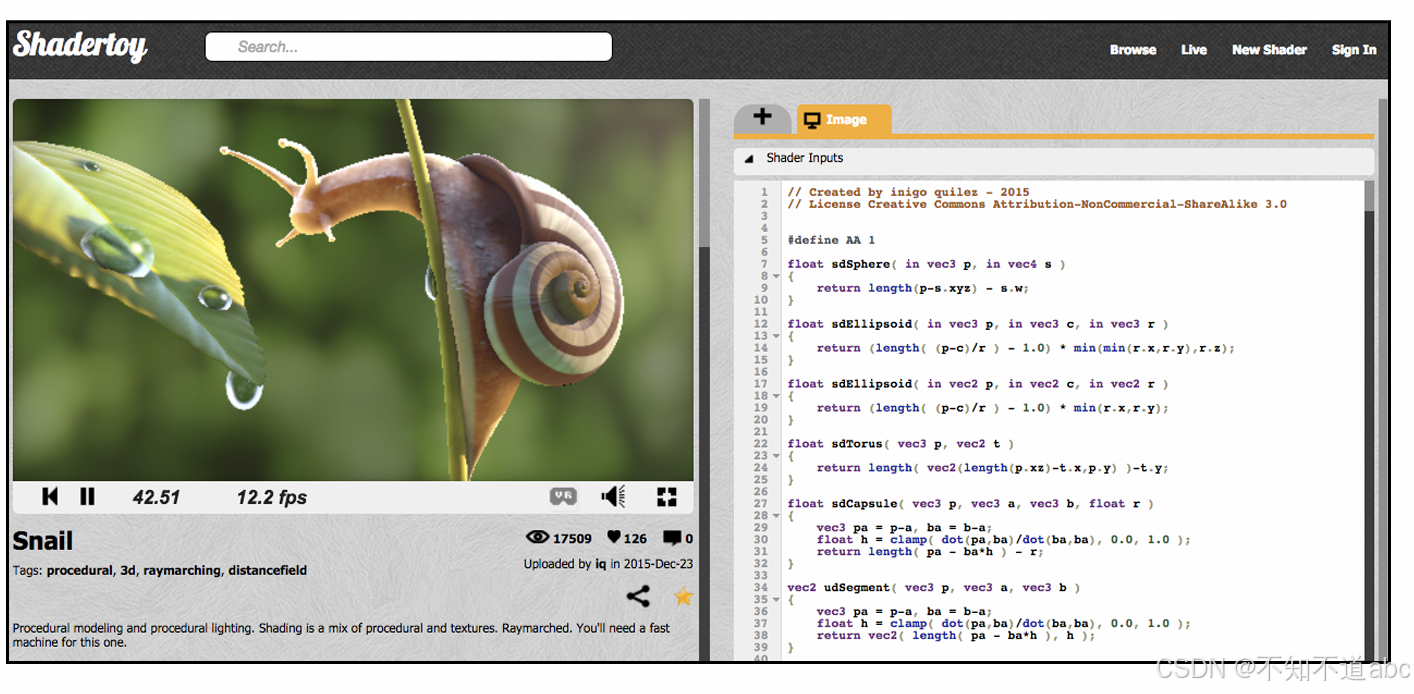
Task: Select the Image tab
Action: [844, 120]
